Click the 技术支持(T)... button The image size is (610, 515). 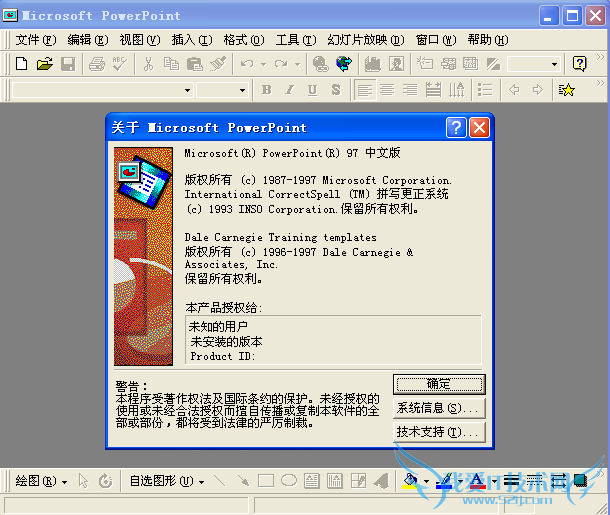(439, 432)
